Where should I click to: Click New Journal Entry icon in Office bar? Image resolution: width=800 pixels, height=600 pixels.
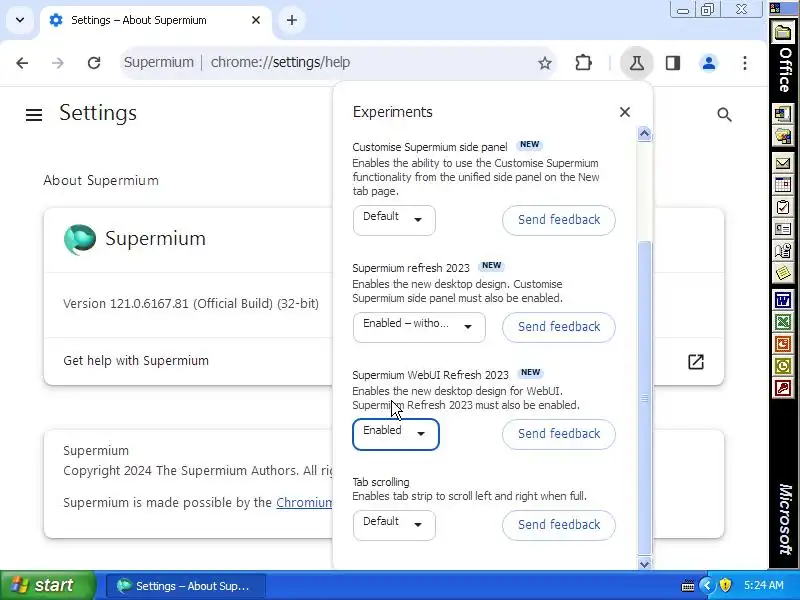coord(783,251)
